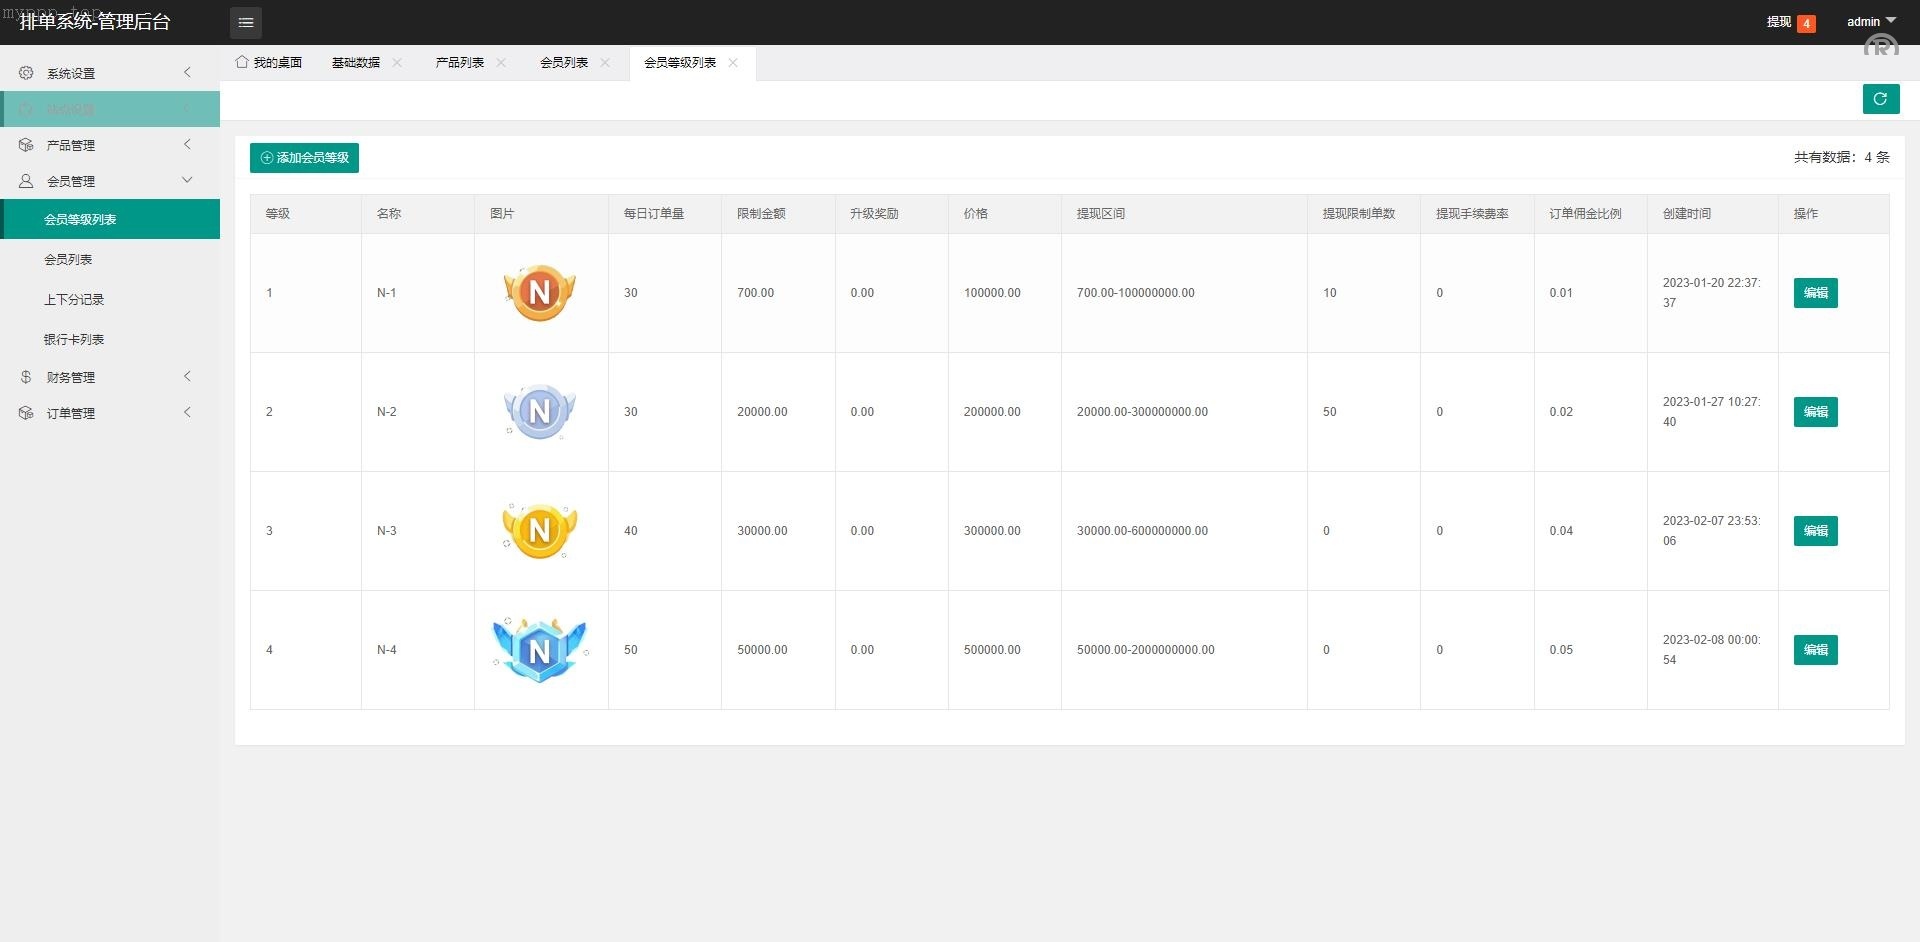This screenshot has height=942, width=1920.
Task: Click the 提现 notification badge
Action: 1805,23
